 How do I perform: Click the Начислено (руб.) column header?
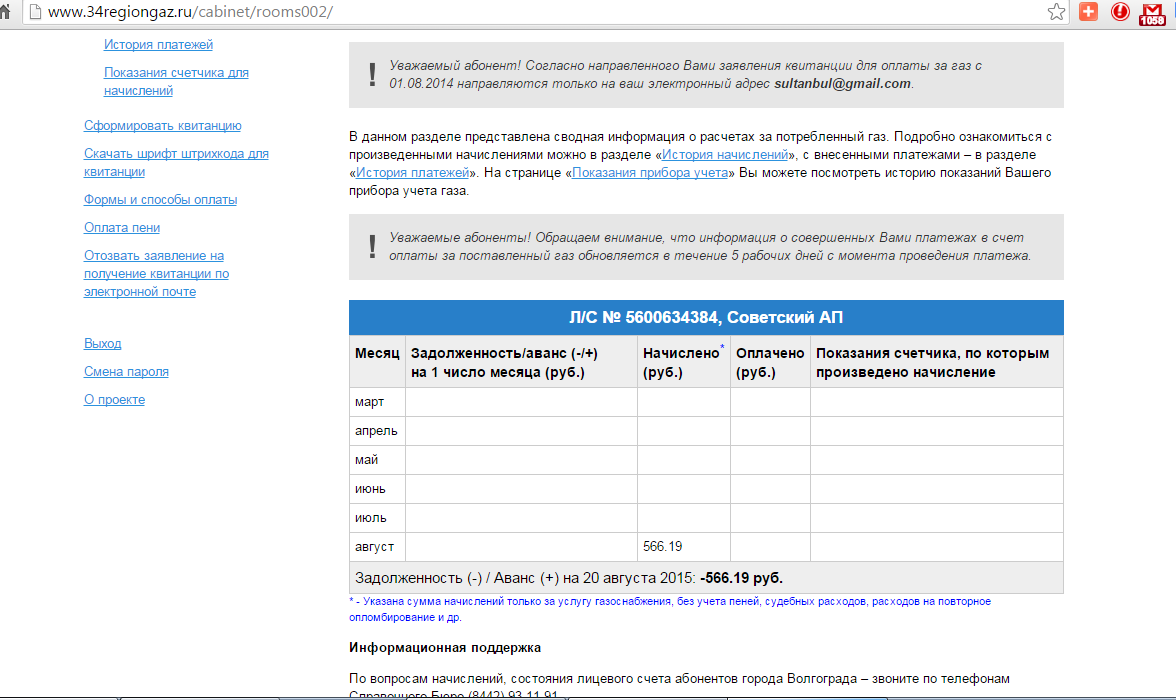(x=682, y=362)
